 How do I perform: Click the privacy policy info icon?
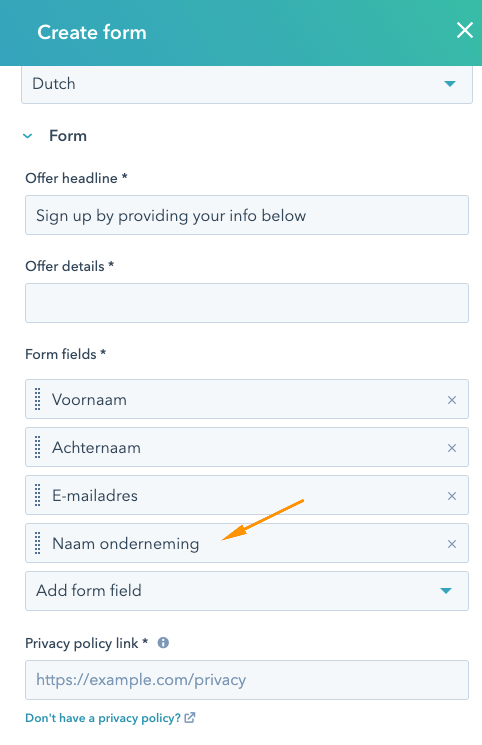point(163,643)
